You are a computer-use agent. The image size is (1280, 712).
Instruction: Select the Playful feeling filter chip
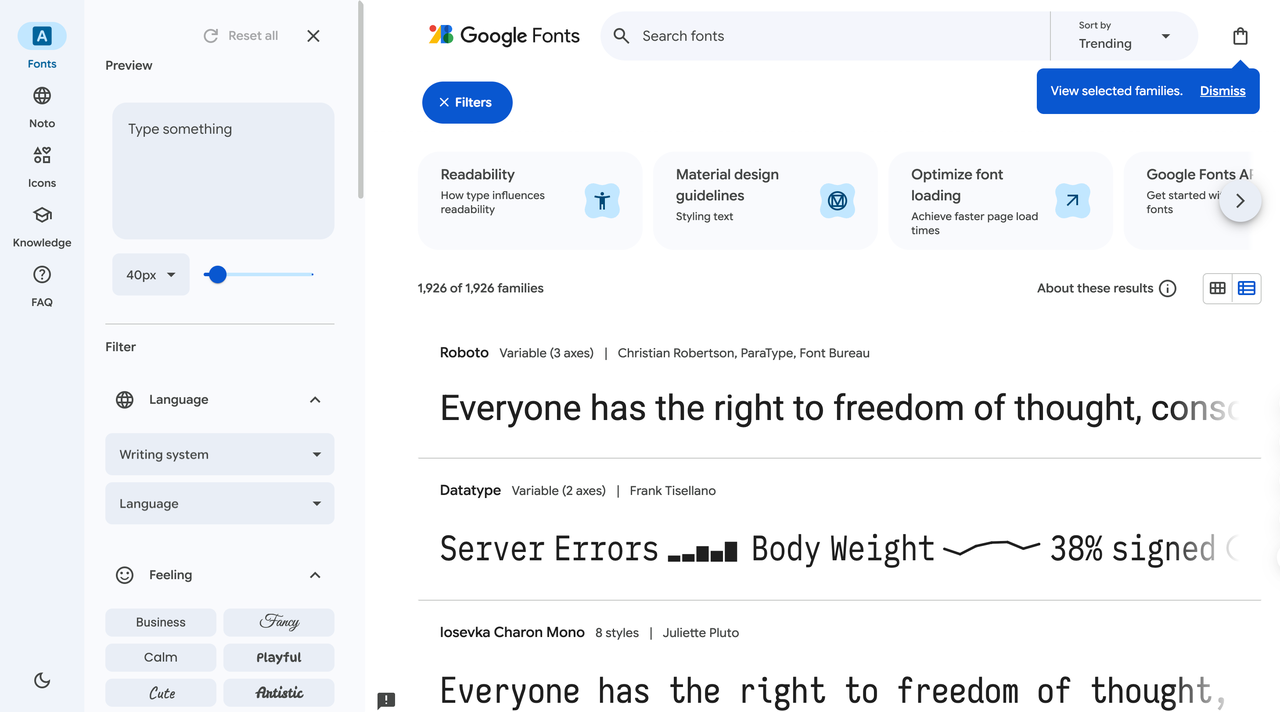[x=278, y=657]
